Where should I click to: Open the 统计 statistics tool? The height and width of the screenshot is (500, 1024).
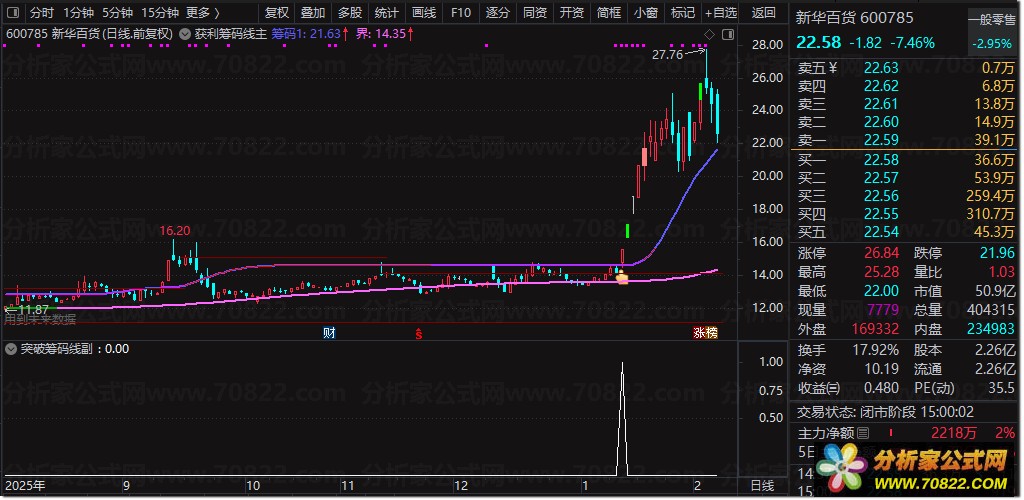pos(387,12)
